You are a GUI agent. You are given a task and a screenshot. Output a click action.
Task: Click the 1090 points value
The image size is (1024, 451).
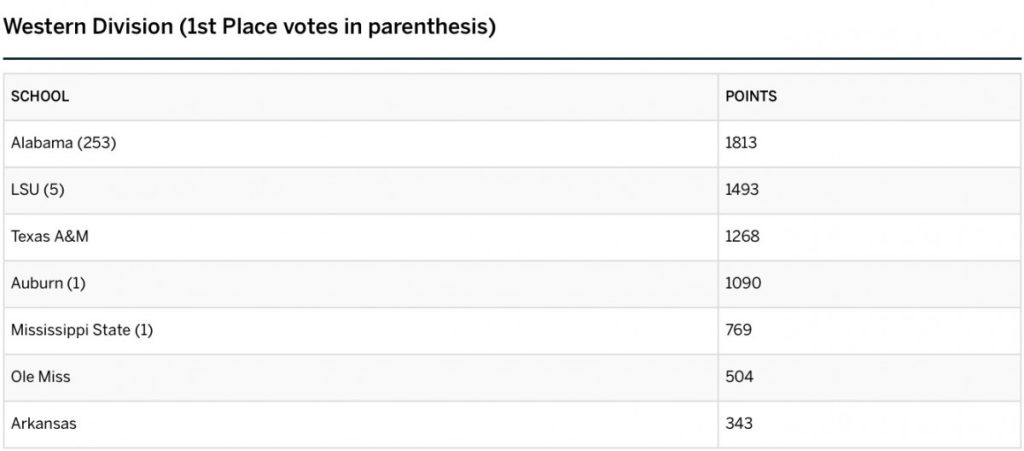click(743, 284)
